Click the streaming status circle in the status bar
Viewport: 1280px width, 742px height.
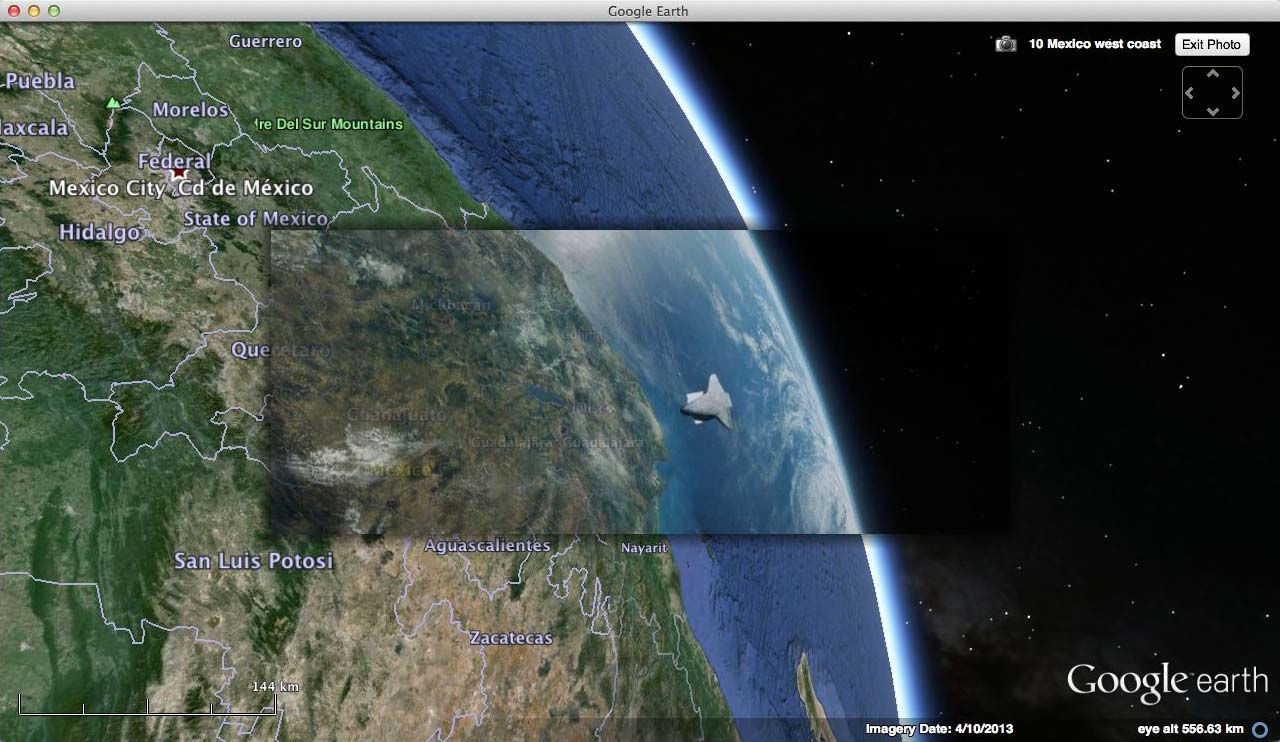click(1261, 730)
